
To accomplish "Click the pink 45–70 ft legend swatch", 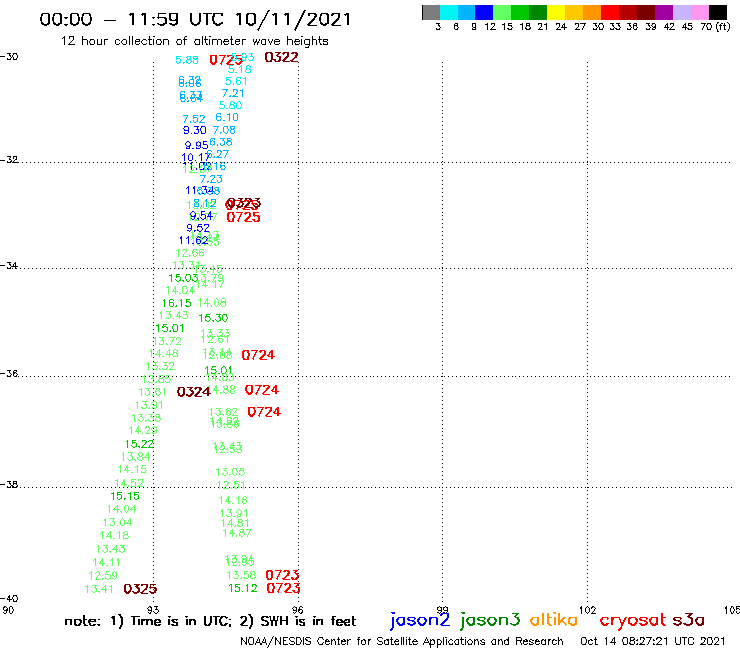I will coord(699,12).
